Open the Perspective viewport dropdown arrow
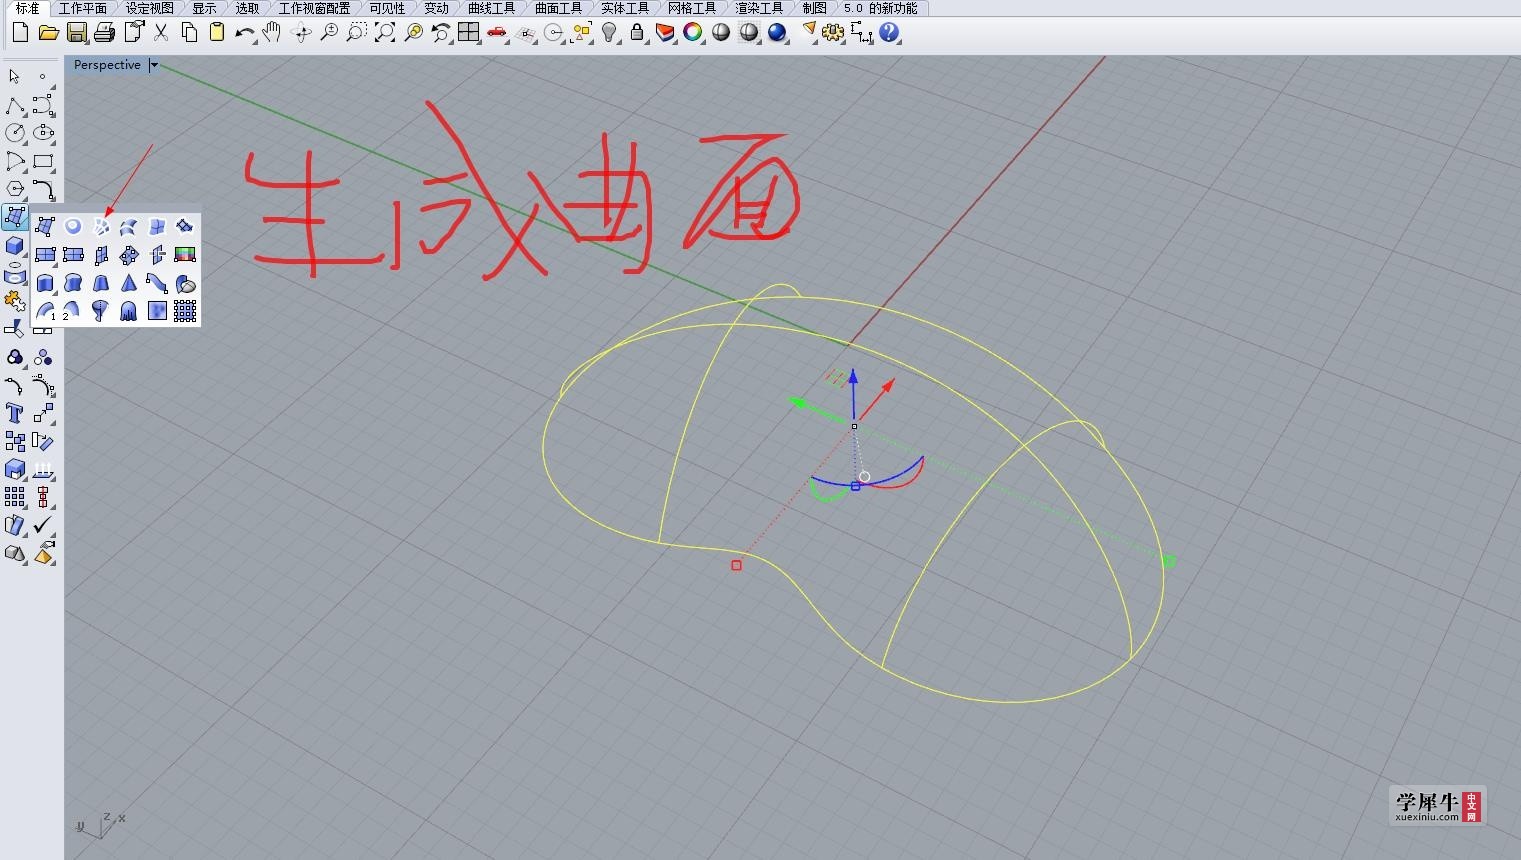The height and width of the screenshot is (860, 1521). (153, 65)
